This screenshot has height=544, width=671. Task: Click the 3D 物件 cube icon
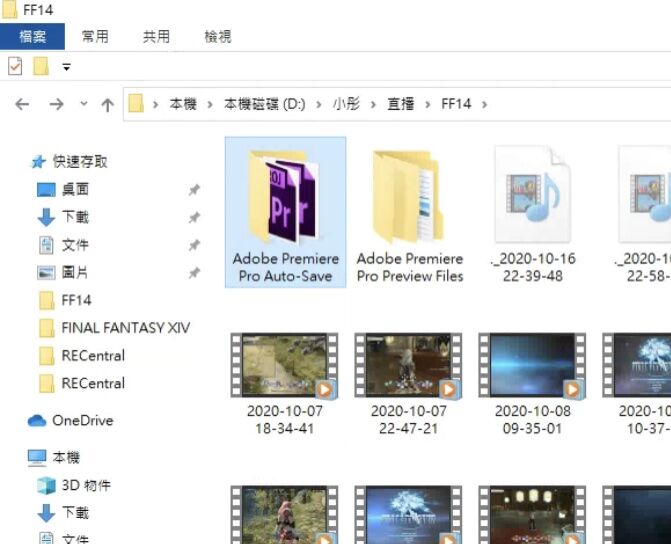point(46,486)
